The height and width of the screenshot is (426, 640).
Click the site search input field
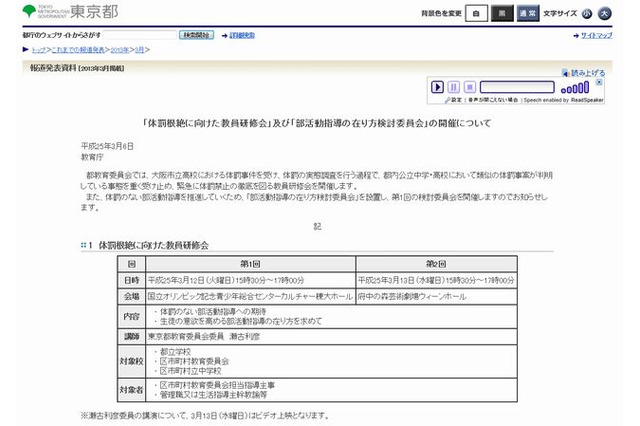point(140,35)
